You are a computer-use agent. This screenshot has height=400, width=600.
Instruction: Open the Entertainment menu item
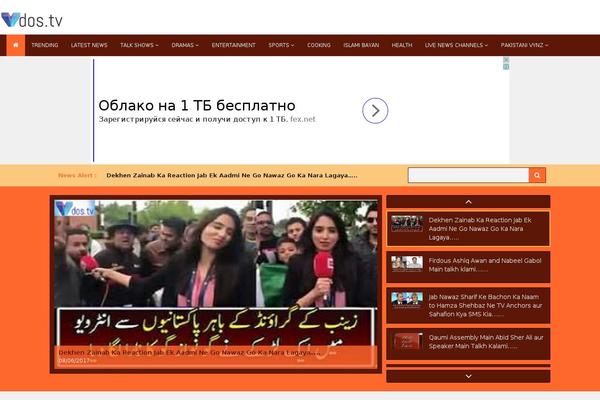pyautogui.click(x=233, y=45)
